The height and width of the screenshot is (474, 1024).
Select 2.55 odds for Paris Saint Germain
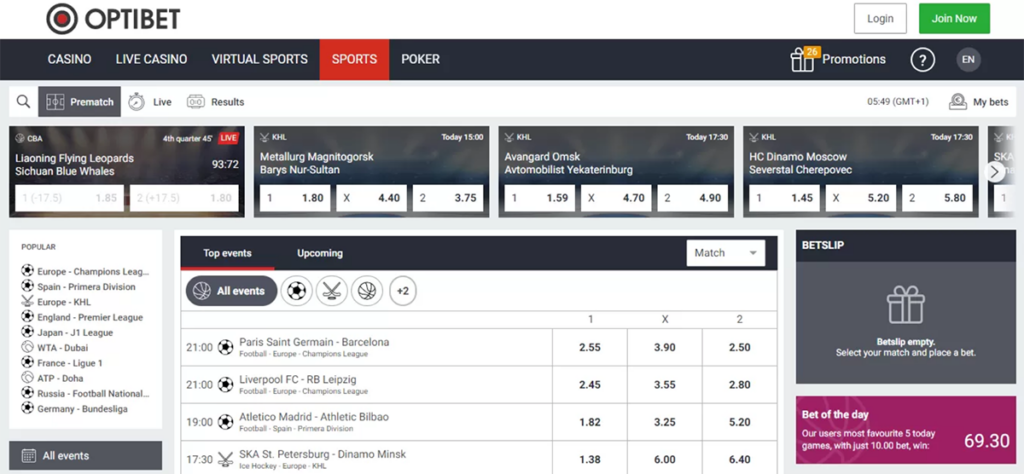click(x=590, y=347)
